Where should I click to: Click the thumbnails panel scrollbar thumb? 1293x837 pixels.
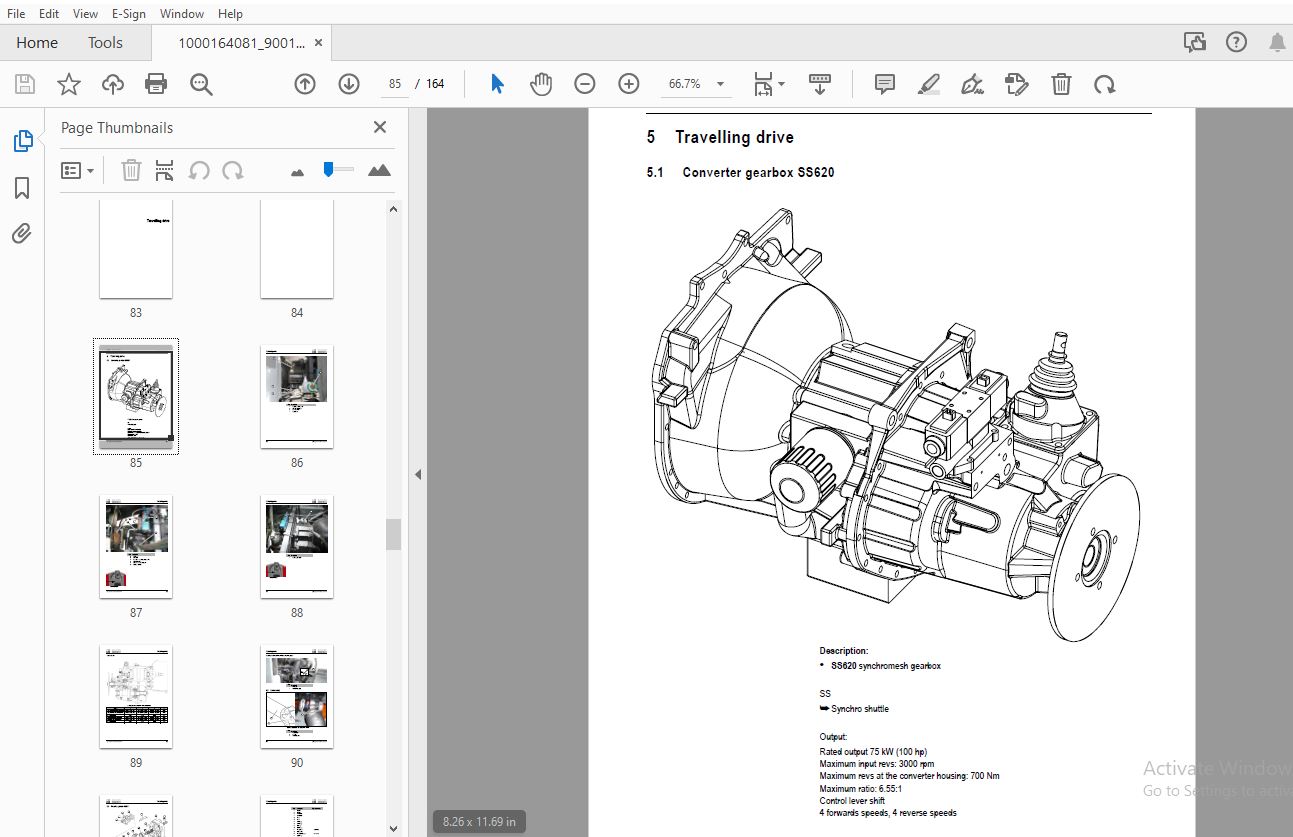pos(393,534)
